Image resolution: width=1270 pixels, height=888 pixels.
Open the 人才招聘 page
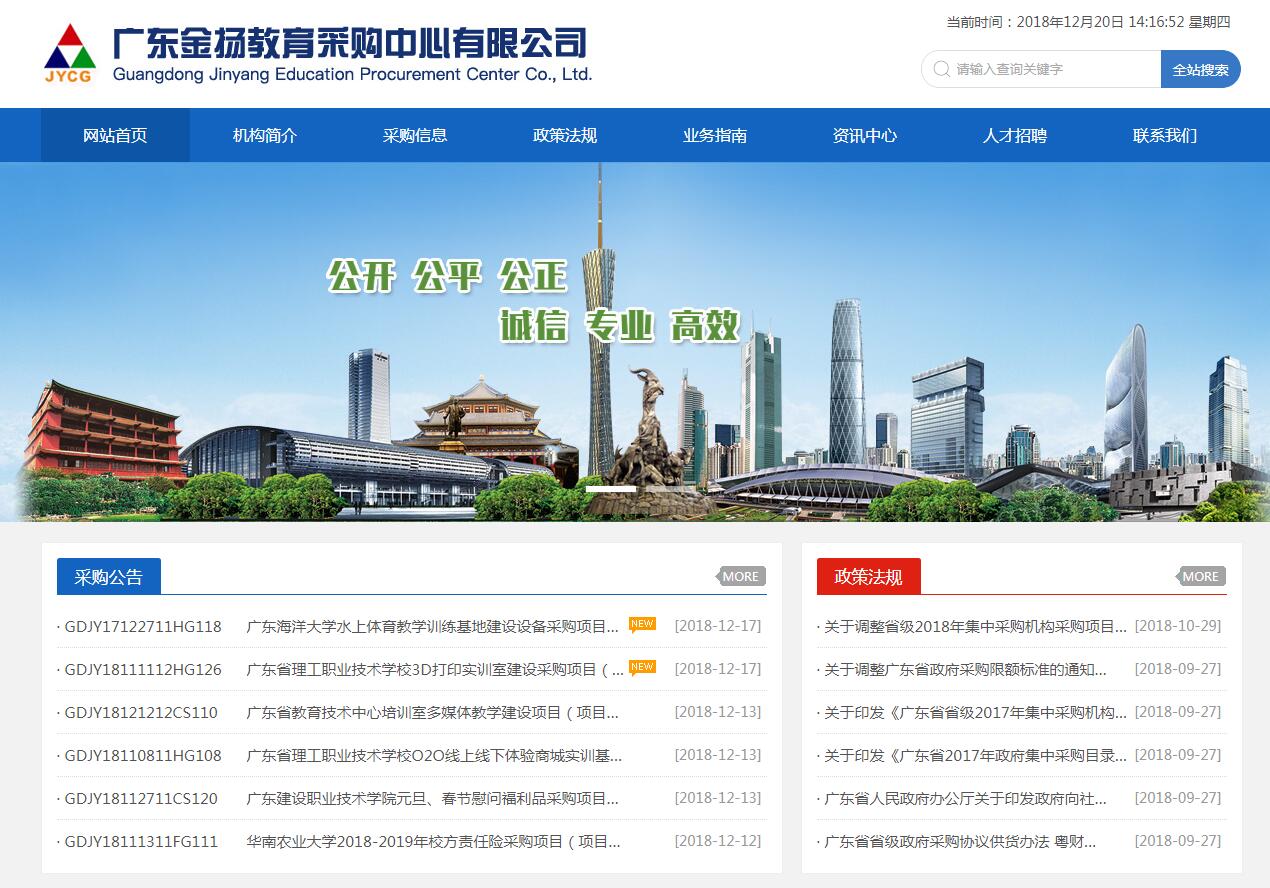[1015, 136]
